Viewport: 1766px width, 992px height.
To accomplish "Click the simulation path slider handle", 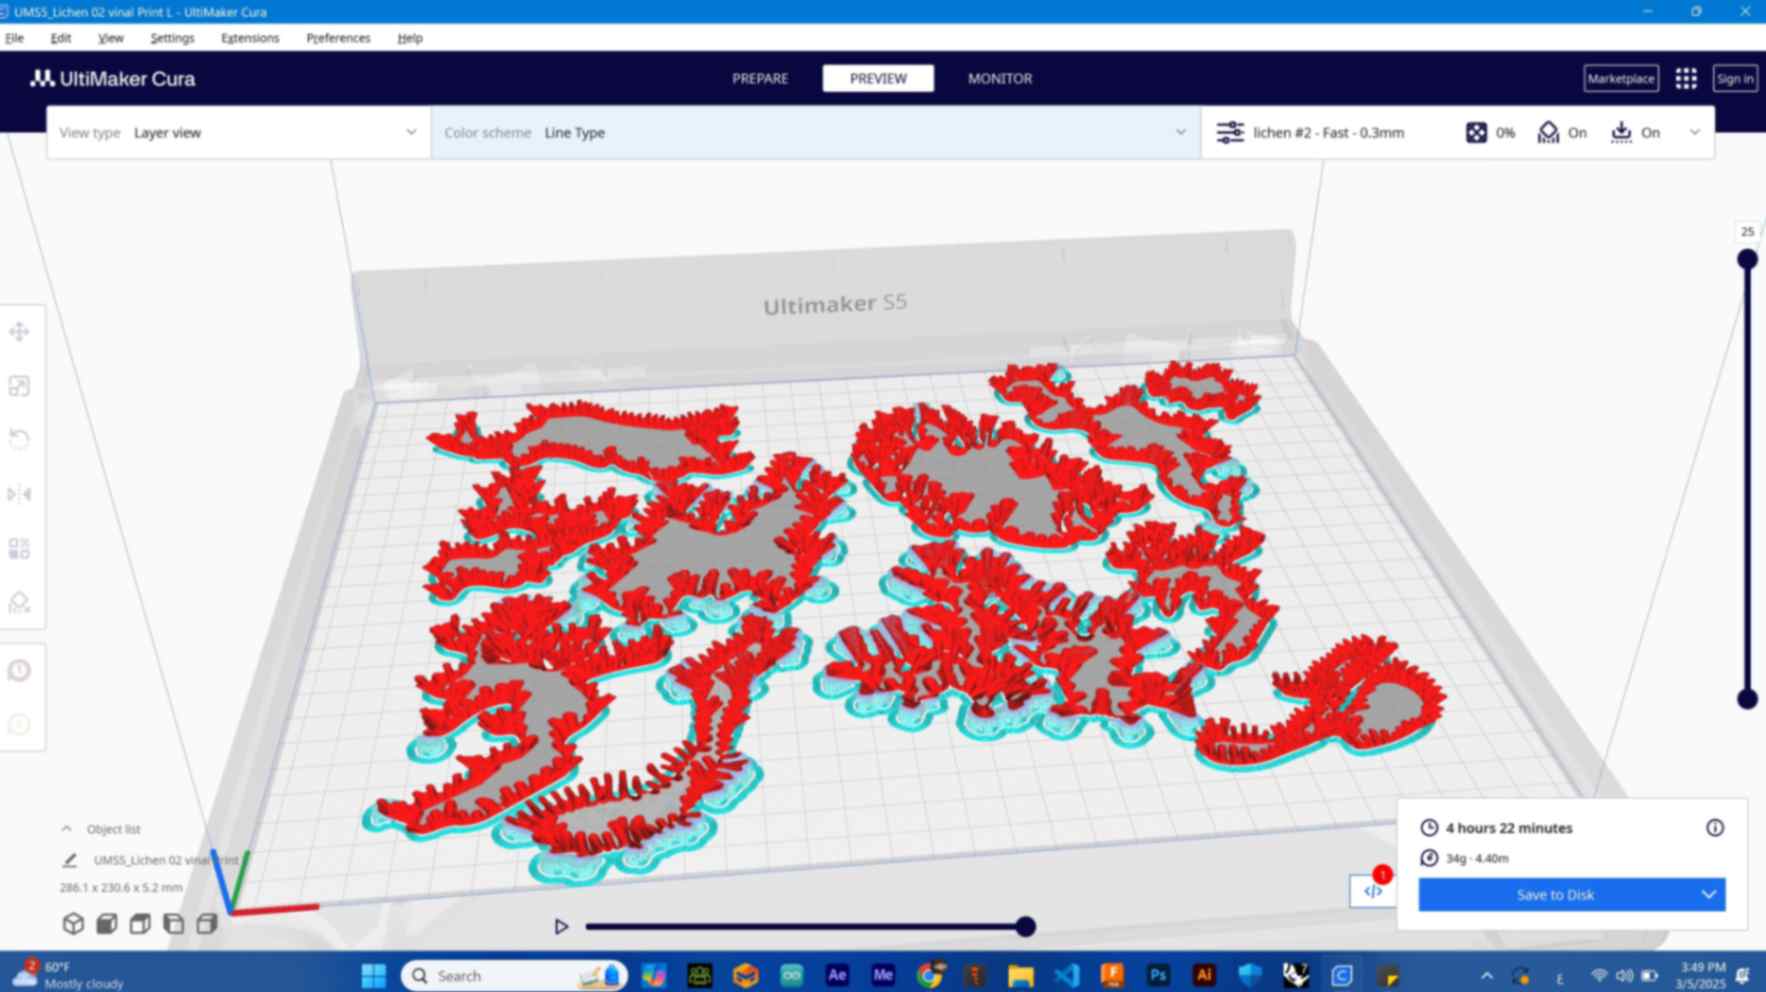I will click(x=1025, y=927).
